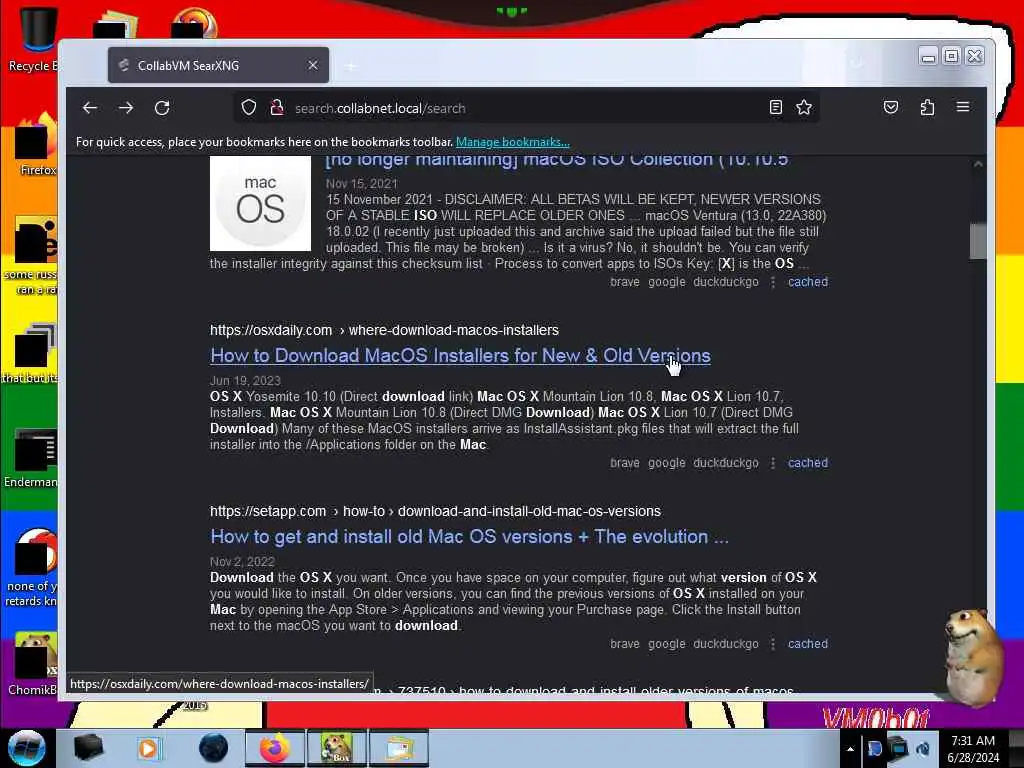Select the CollabVM SearXNG tab
The width and height of the screenshot is (1024, 768).
coord(218,65)
